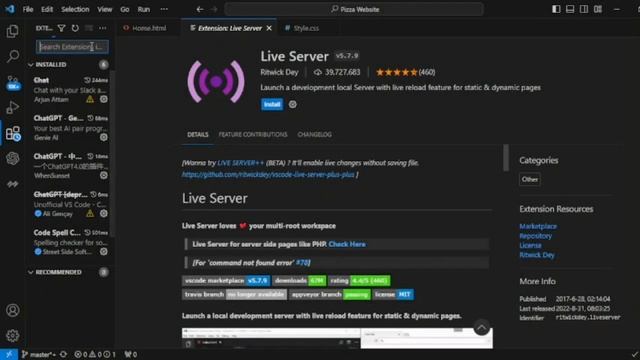Select the Details tab
Image resolution: width=640 pixels, height=360 pixels.
[198, 135]
